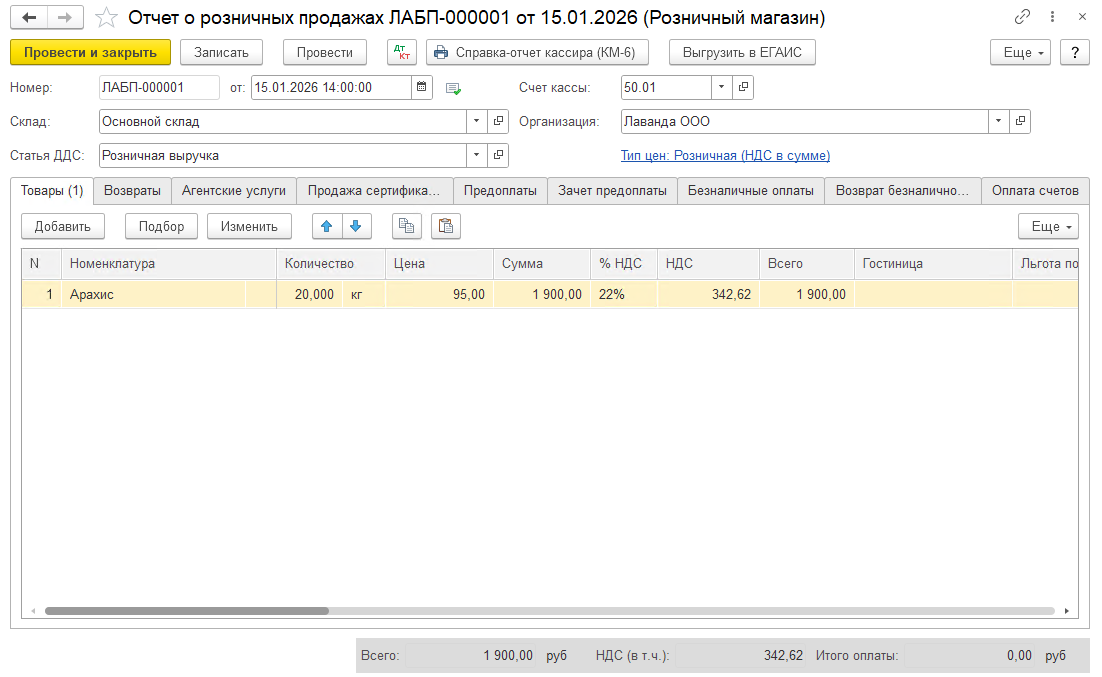The height and width of the screenshot is (677, 1102).
Task: Expand Статья ДДС dropdown list
Action: pyautogui.click(x=477, y=155)
